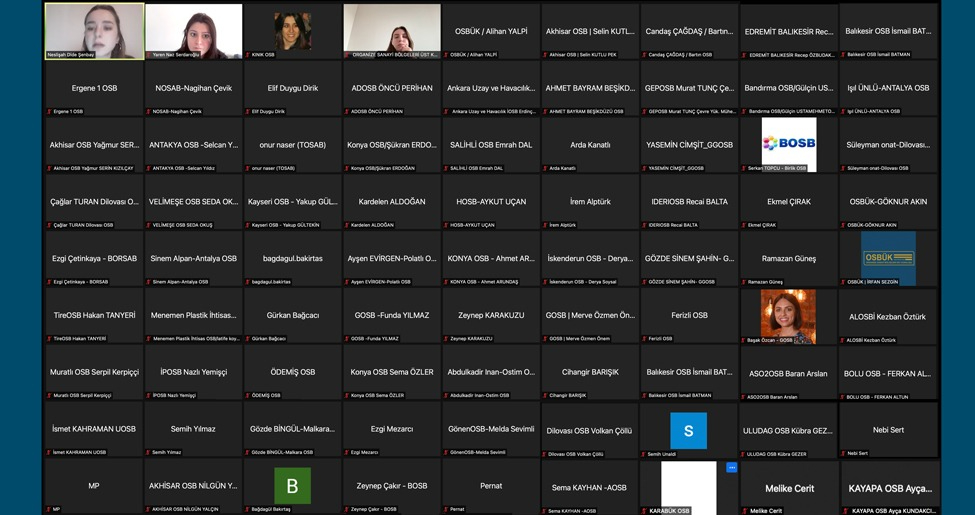This screenshot has height=515, width=975.
Task: Click muted mic icon beside Pernat label
Action: click(446, 509)
